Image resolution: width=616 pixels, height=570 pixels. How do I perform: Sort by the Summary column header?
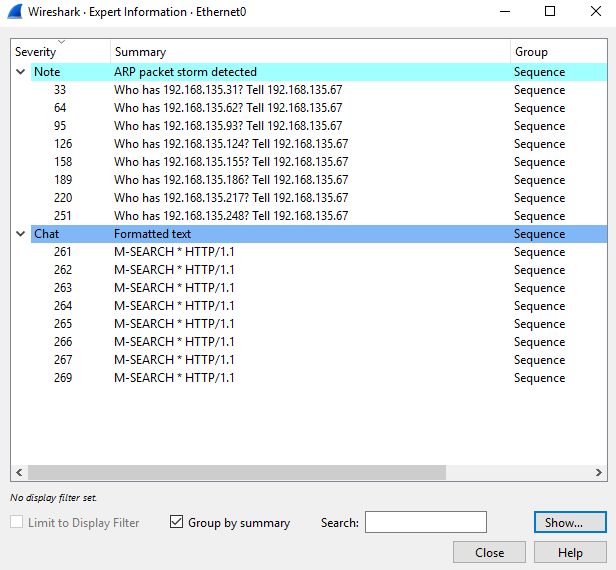pos(310,51)
